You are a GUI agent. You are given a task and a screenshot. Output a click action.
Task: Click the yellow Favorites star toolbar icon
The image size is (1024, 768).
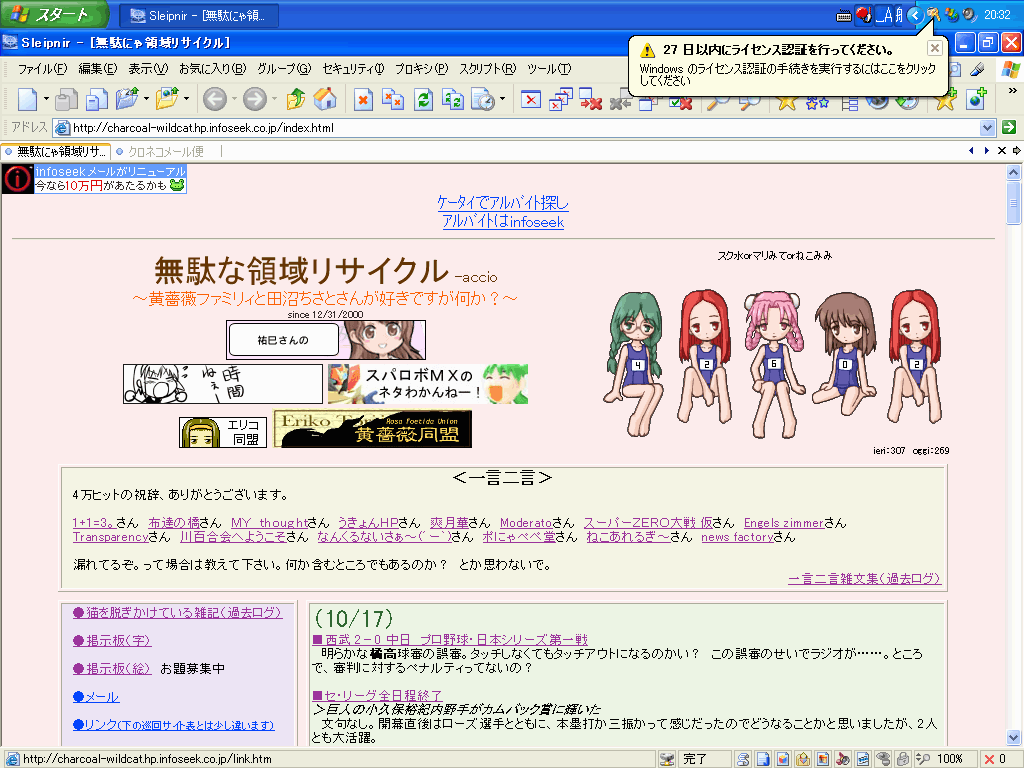coord(787,100)
